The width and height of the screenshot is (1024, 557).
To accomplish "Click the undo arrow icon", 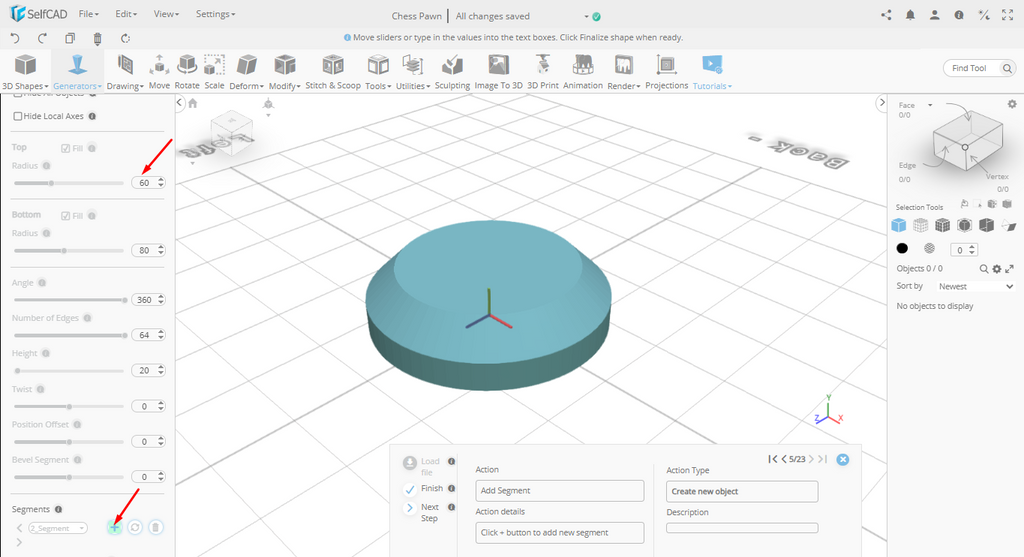I will pos(15,38).
